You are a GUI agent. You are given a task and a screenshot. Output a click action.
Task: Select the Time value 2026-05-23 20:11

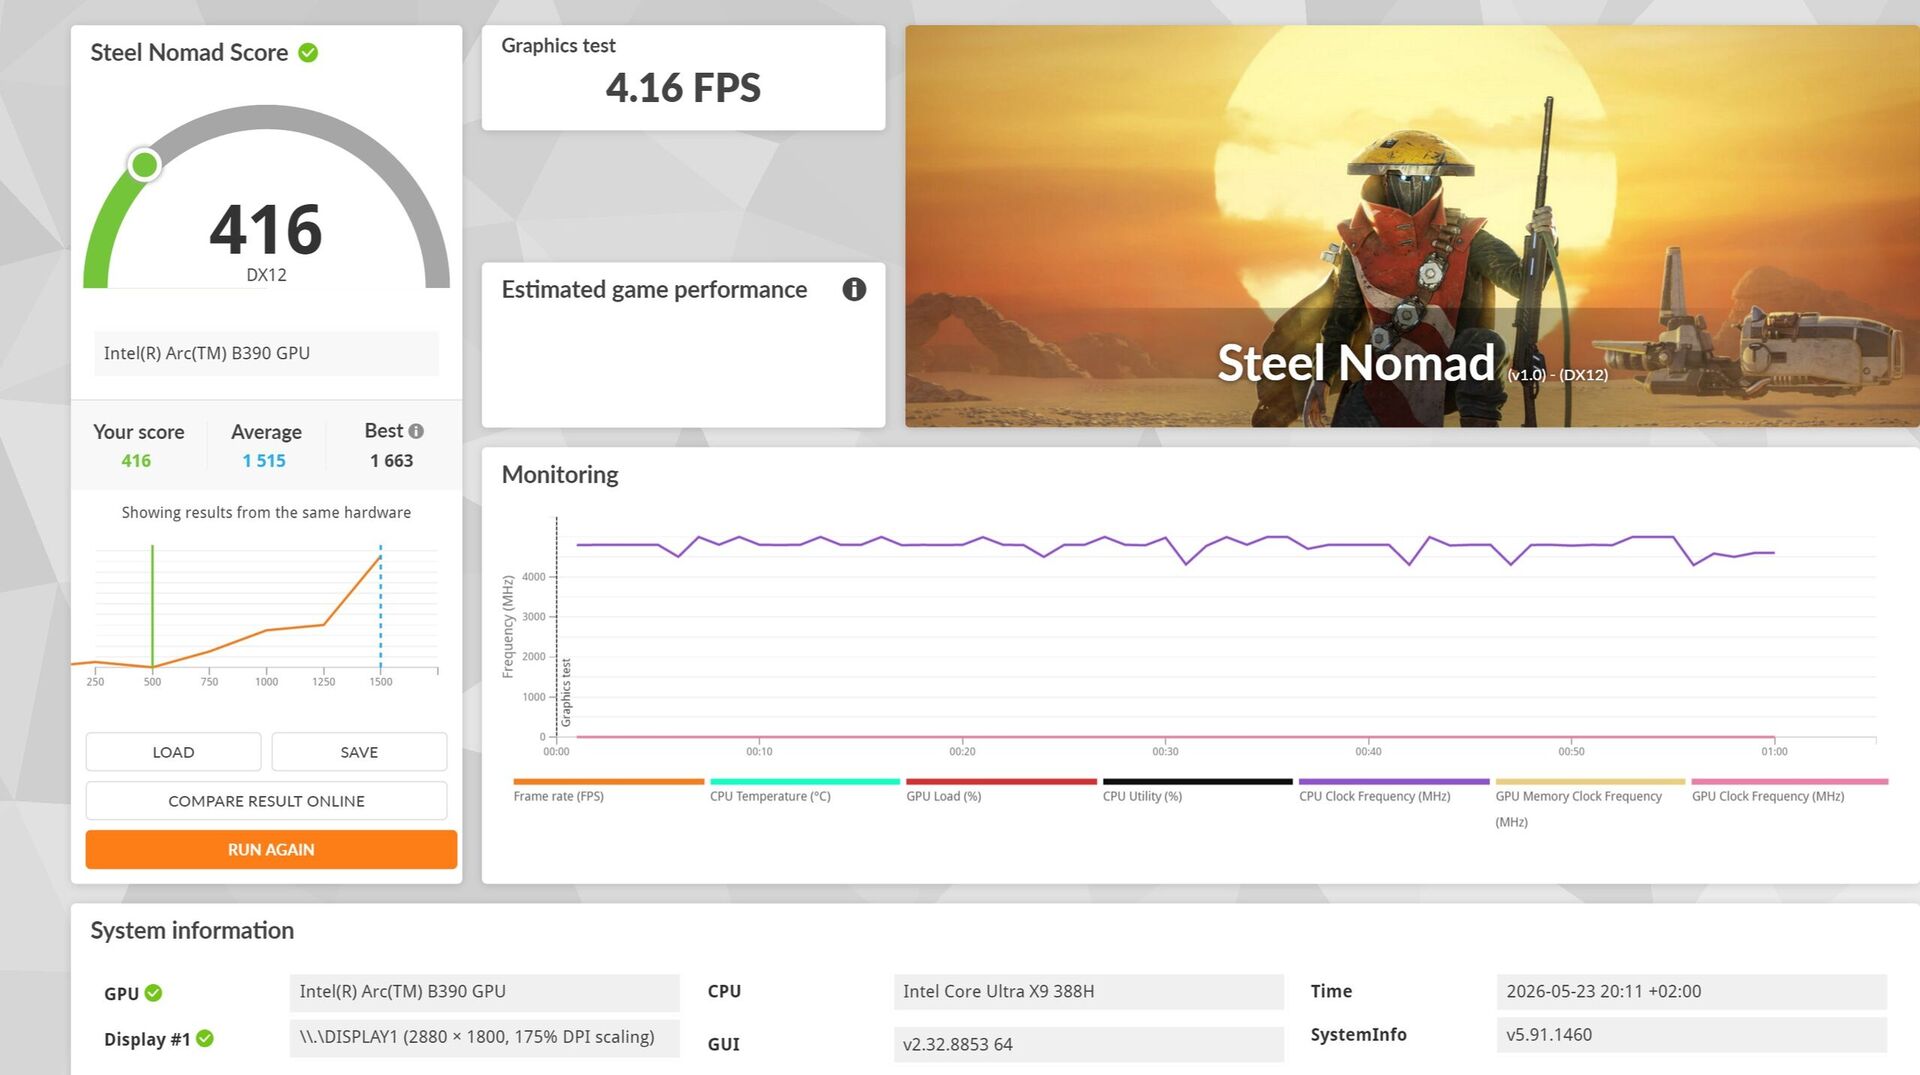point(1692,992)
